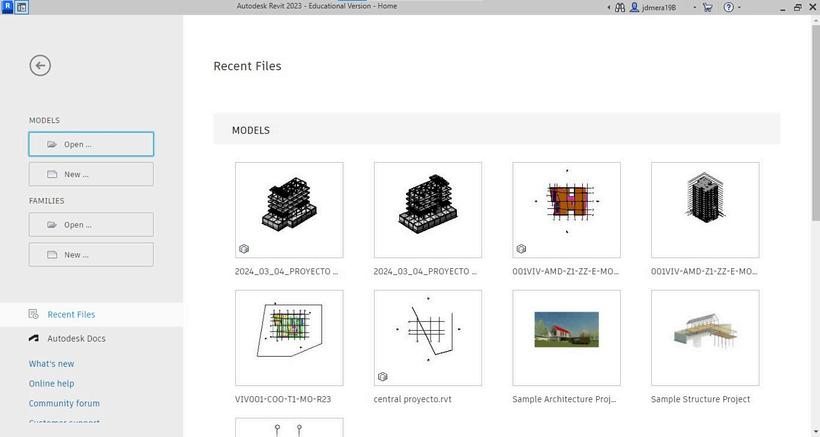This screenshot has height=437, width=820.
Task: Open the orange floor plan 001VIV-AMD model thumbnail
Action: coord(566,210)
